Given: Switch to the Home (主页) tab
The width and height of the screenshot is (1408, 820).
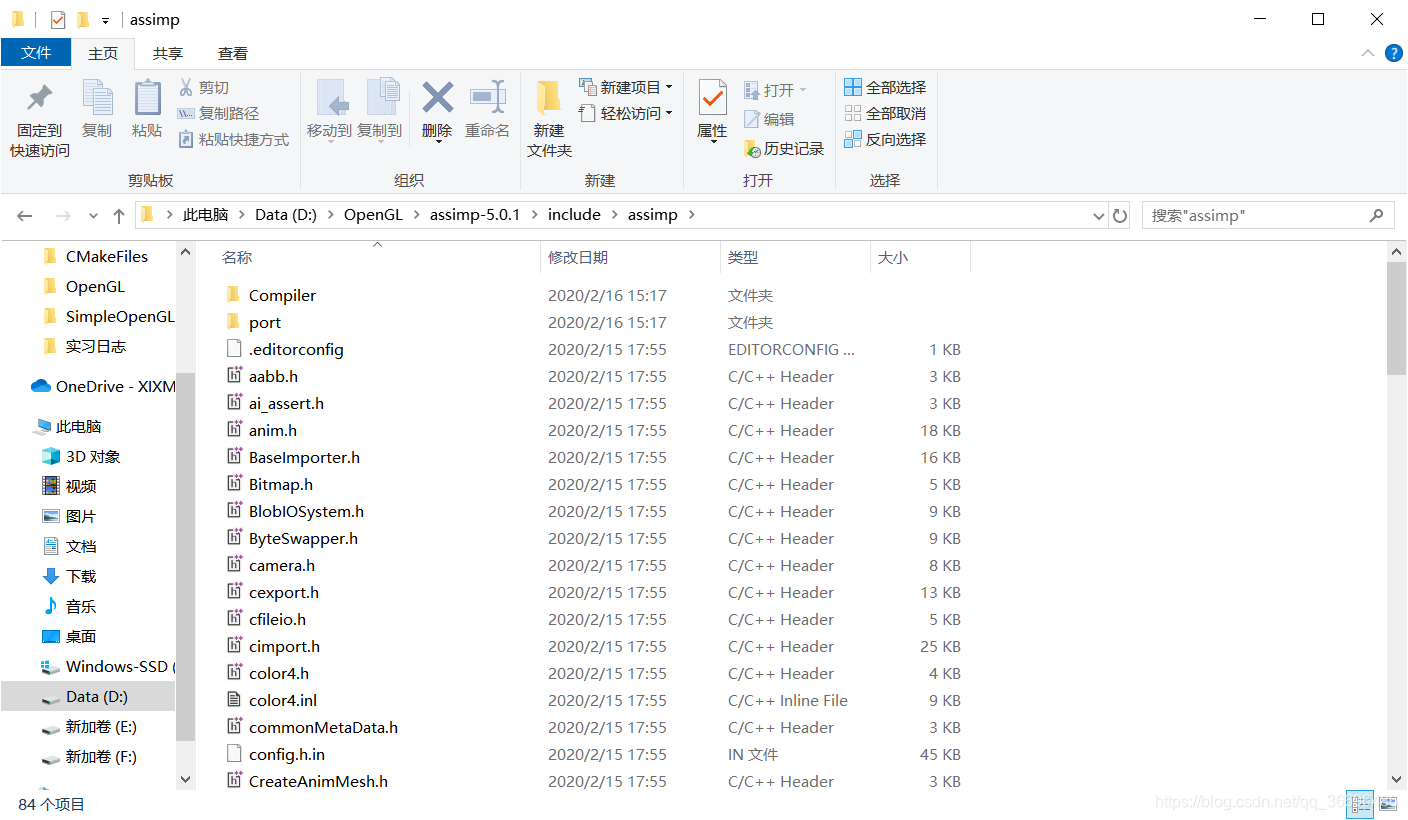Looking at the screenshot, I should [x=103, y=53].
